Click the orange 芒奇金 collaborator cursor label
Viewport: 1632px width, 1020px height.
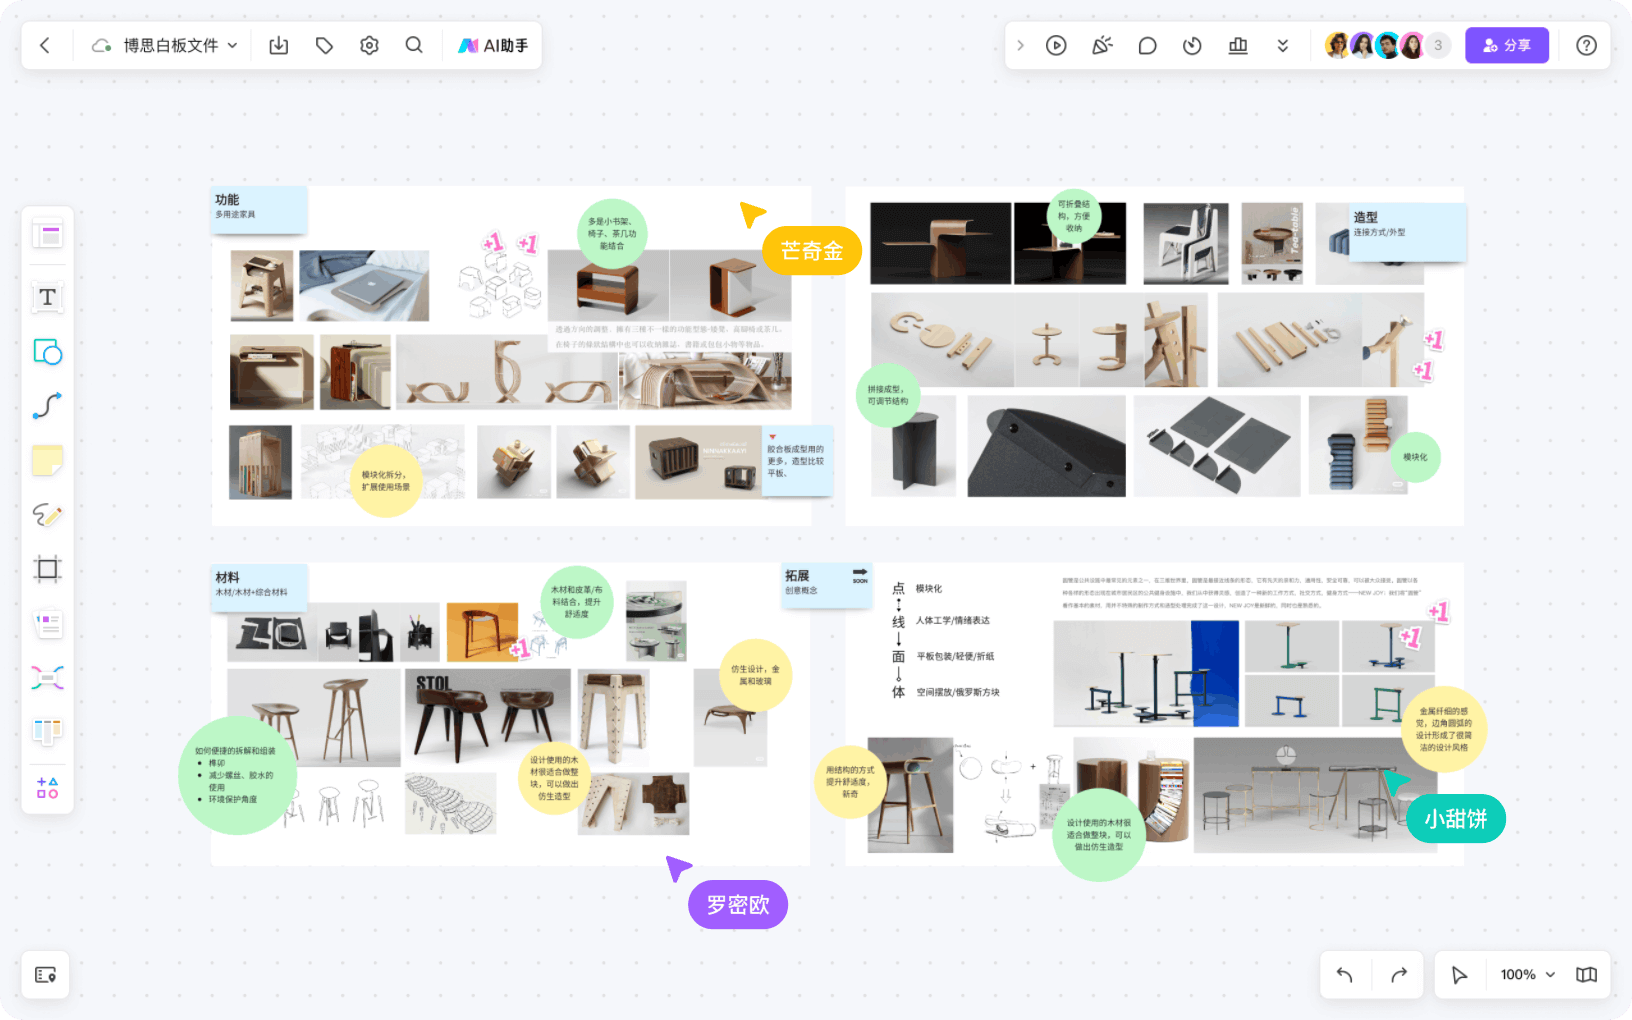tap(812, 251)
